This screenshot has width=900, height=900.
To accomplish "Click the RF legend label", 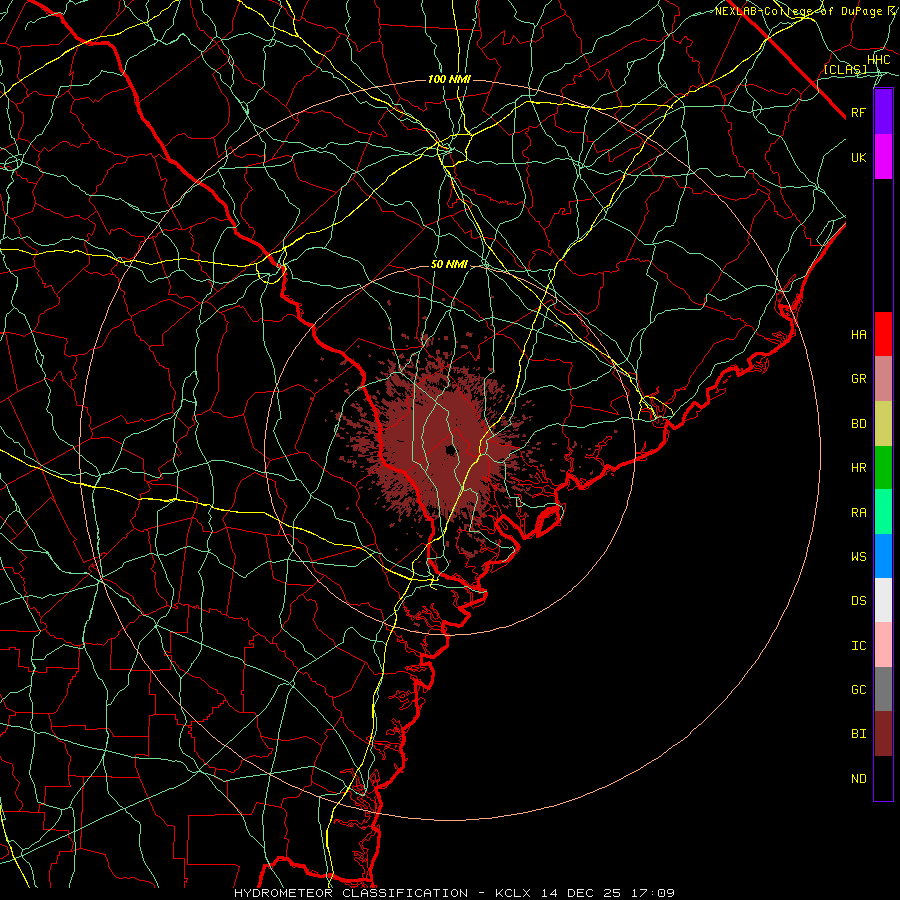I will pyautogui.click(x=858, y=112).
